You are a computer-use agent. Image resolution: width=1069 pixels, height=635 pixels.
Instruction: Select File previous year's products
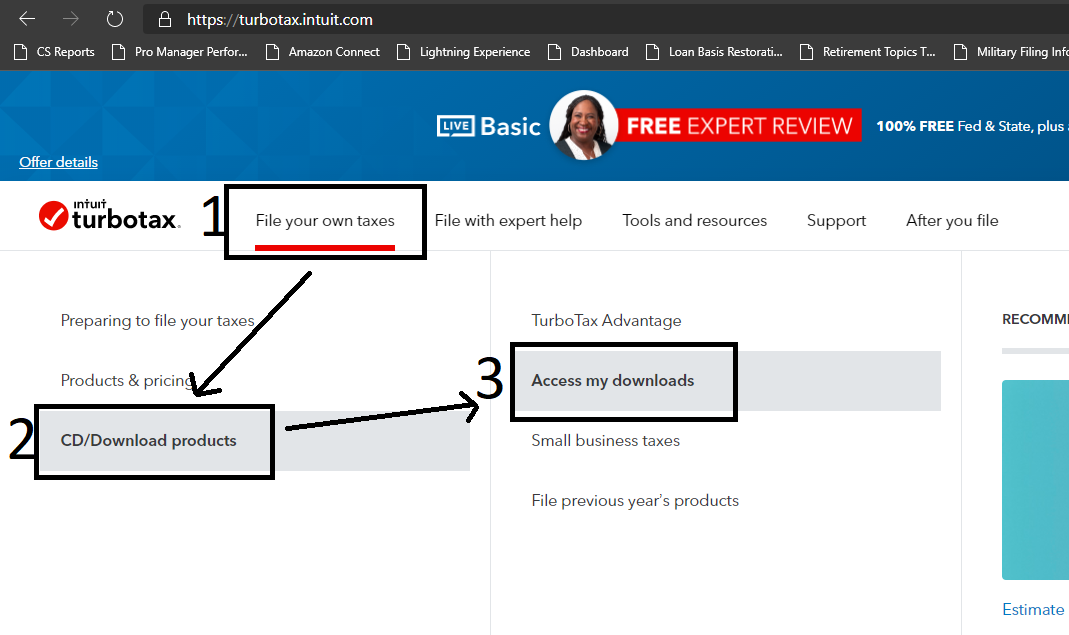point(635,501)
